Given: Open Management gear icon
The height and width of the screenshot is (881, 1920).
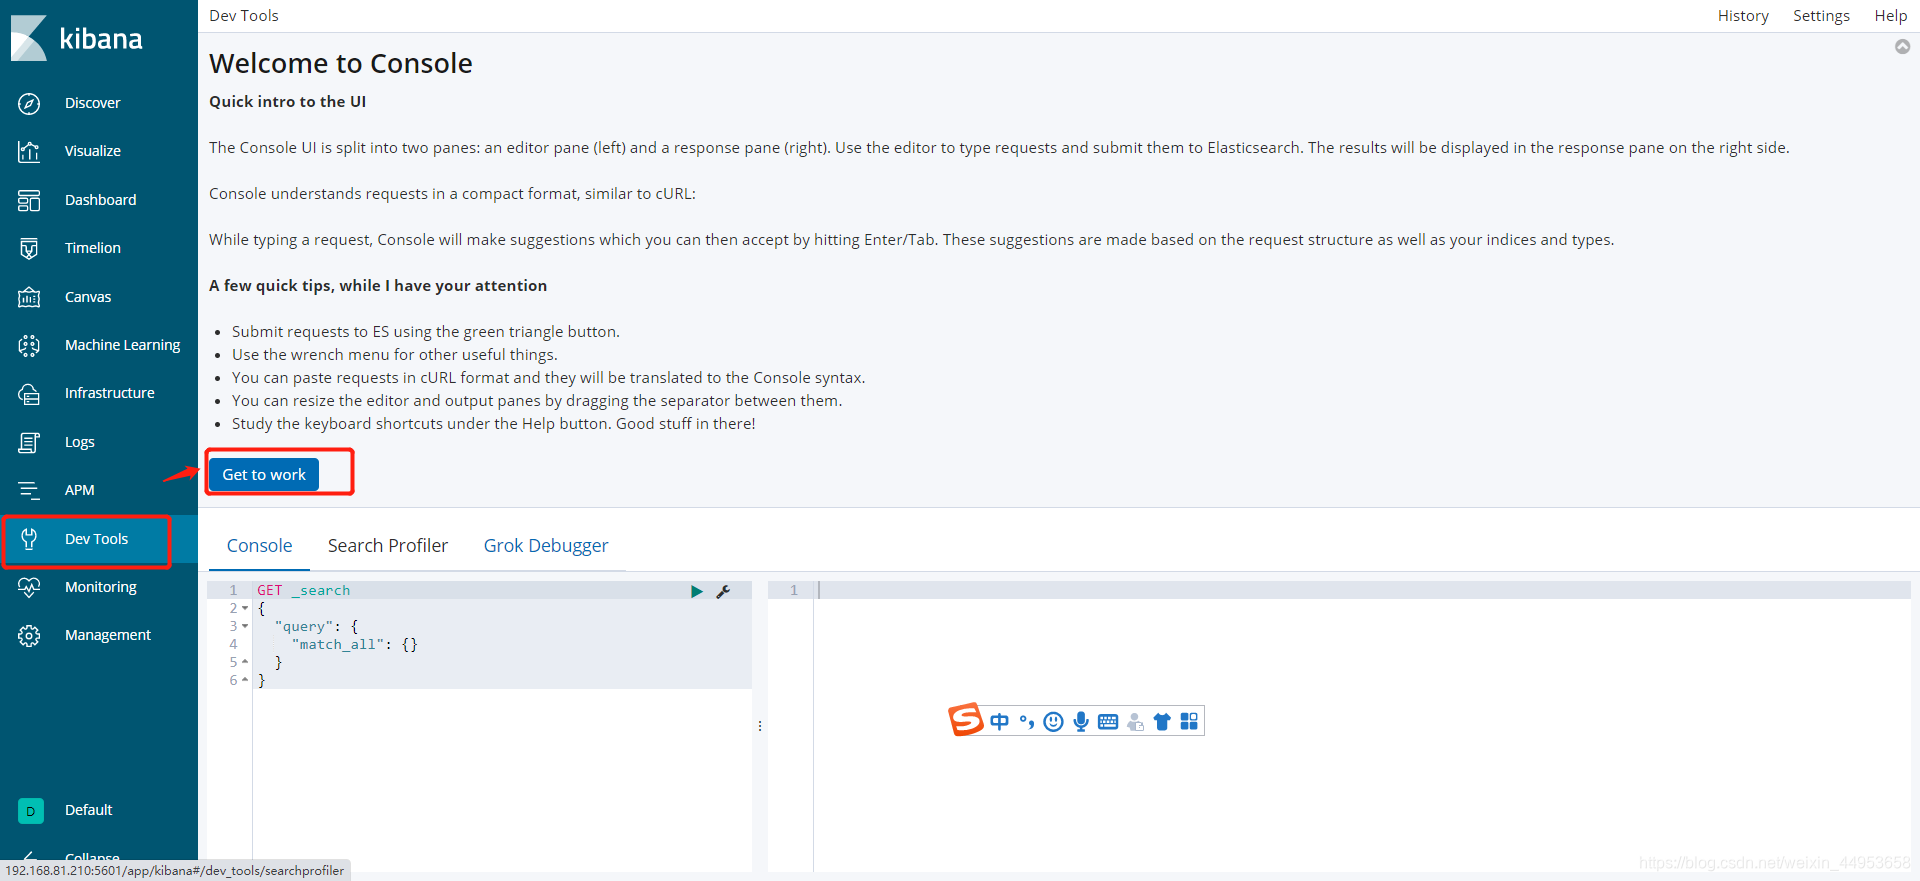Looking at the screenshot, I should pos(29,635).
